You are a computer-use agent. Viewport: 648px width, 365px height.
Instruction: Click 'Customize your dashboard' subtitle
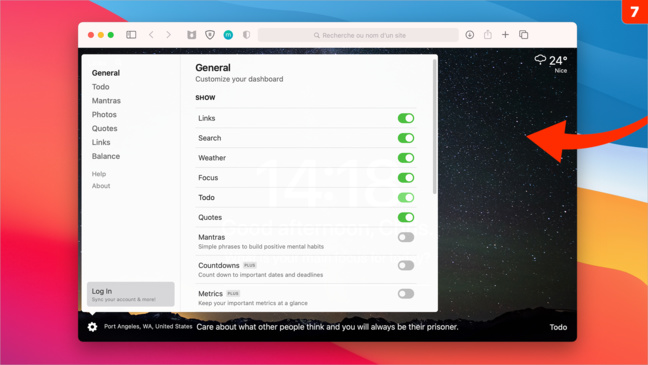239,79
